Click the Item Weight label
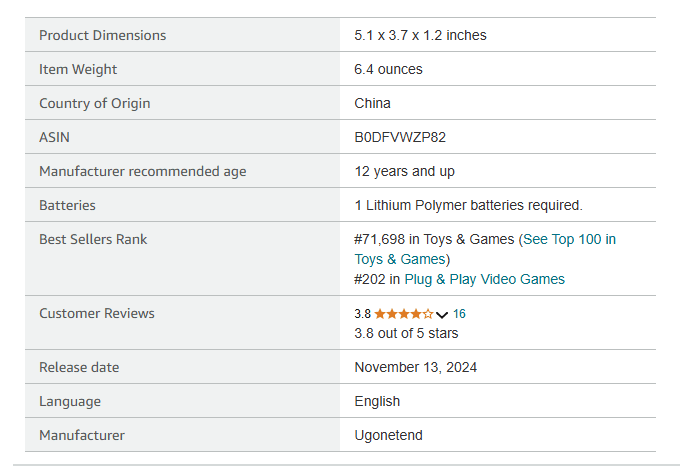The image size is (680, 474). tap(78, 69)
